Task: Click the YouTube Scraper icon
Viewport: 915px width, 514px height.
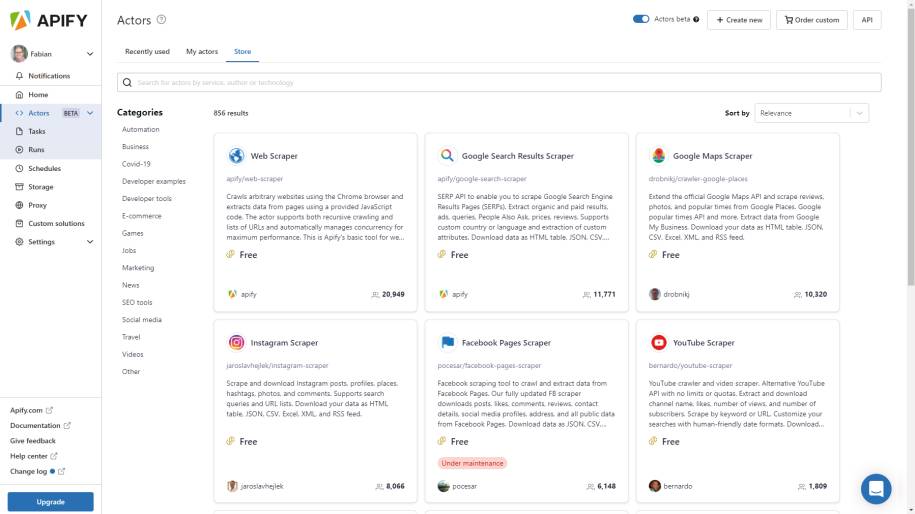Action: [x=658, y=342]
